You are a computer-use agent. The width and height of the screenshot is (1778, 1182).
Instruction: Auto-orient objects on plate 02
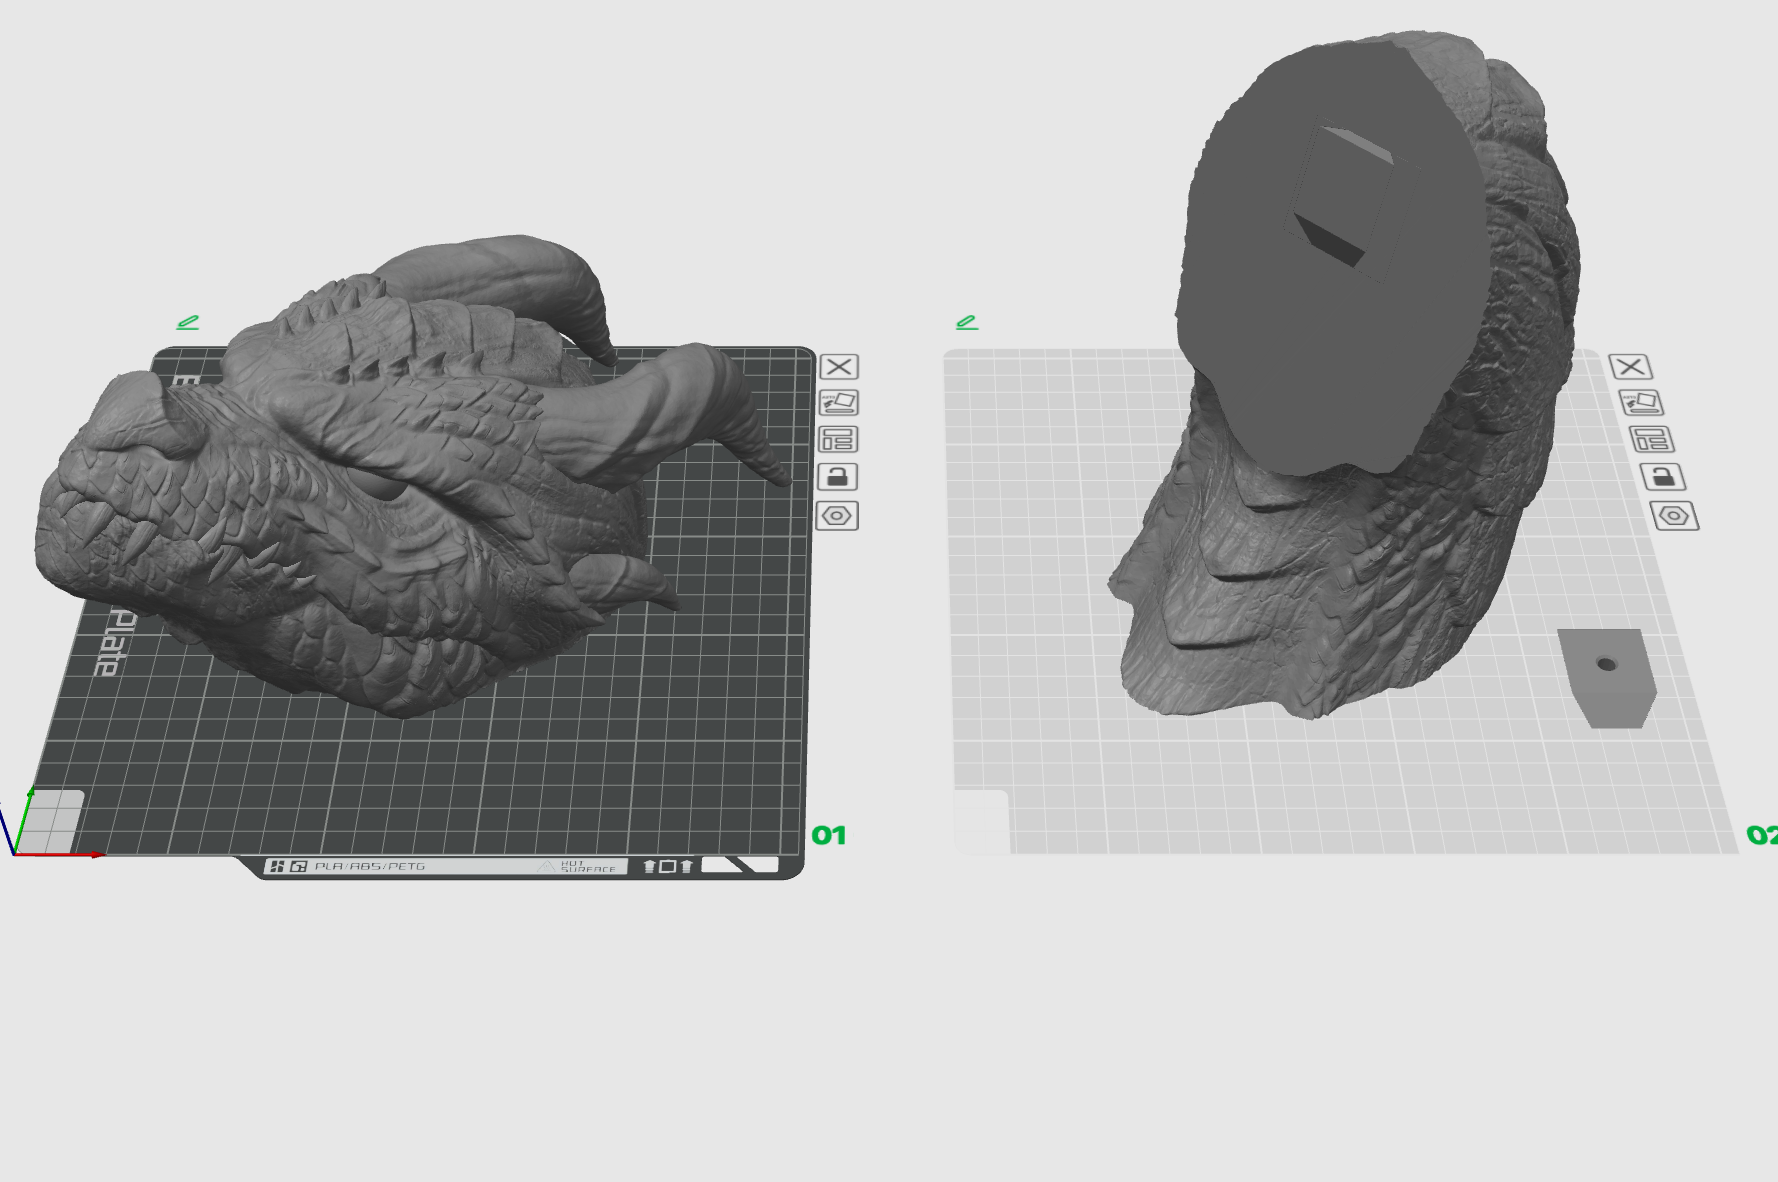coord(1640,403)
